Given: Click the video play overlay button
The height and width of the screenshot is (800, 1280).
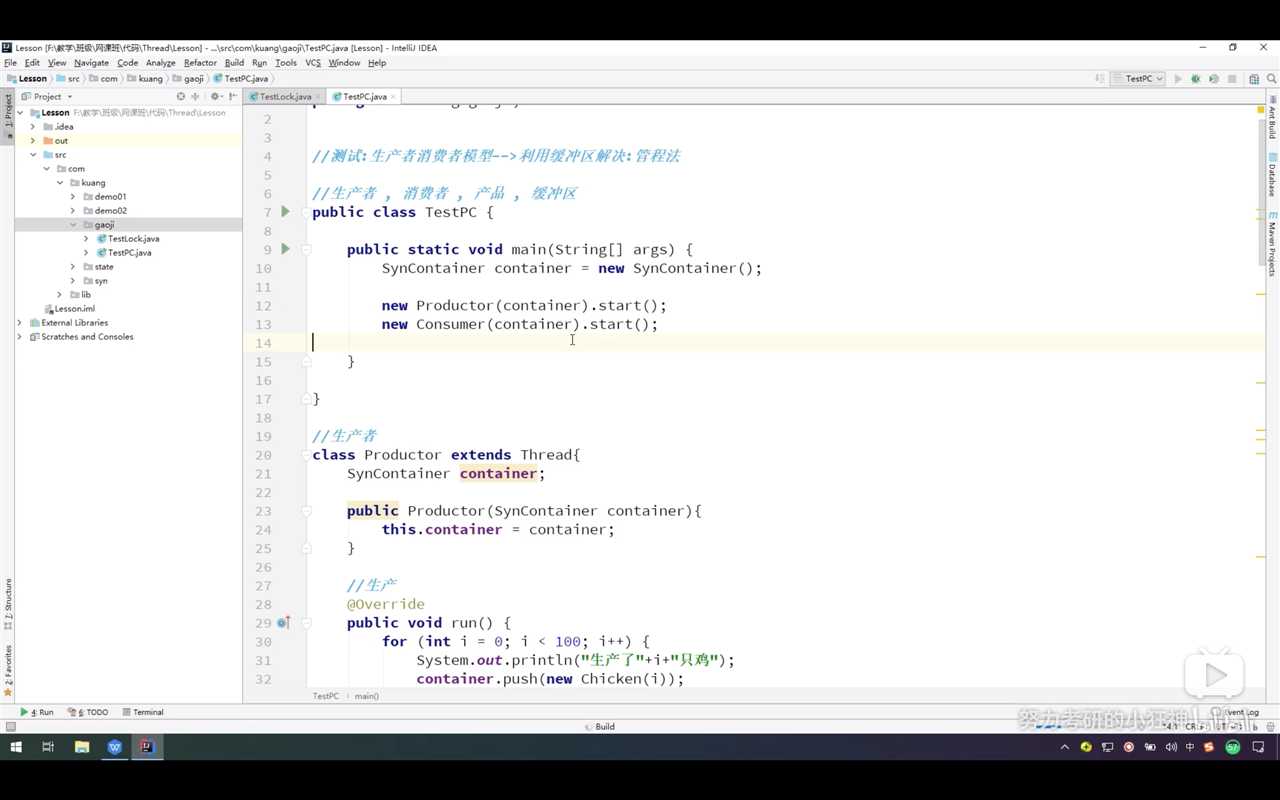Looking at the screenshot, I should [x=1214, y=676].
